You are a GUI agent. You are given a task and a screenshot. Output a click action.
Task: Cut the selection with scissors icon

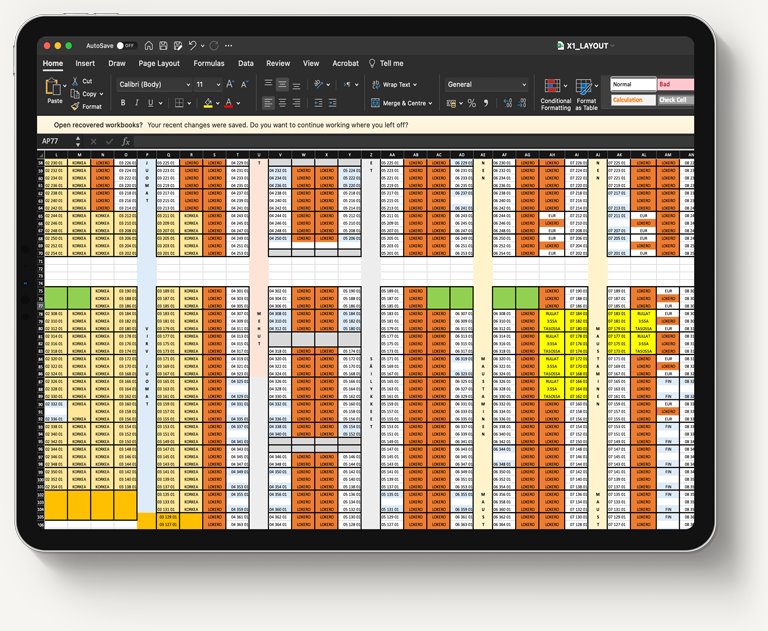tap(75, 81)
